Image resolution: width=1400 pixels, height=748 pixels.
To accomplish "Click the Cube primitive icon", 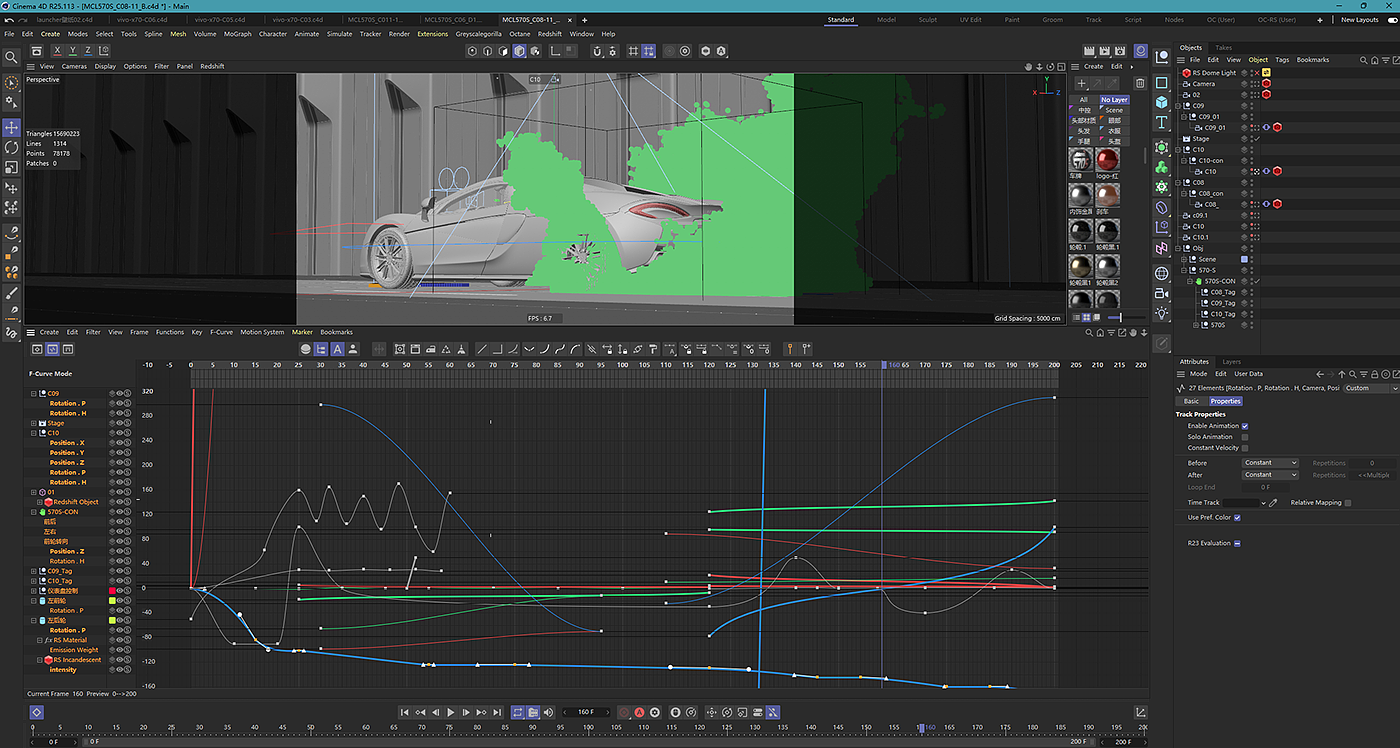I will (1161, 102).
